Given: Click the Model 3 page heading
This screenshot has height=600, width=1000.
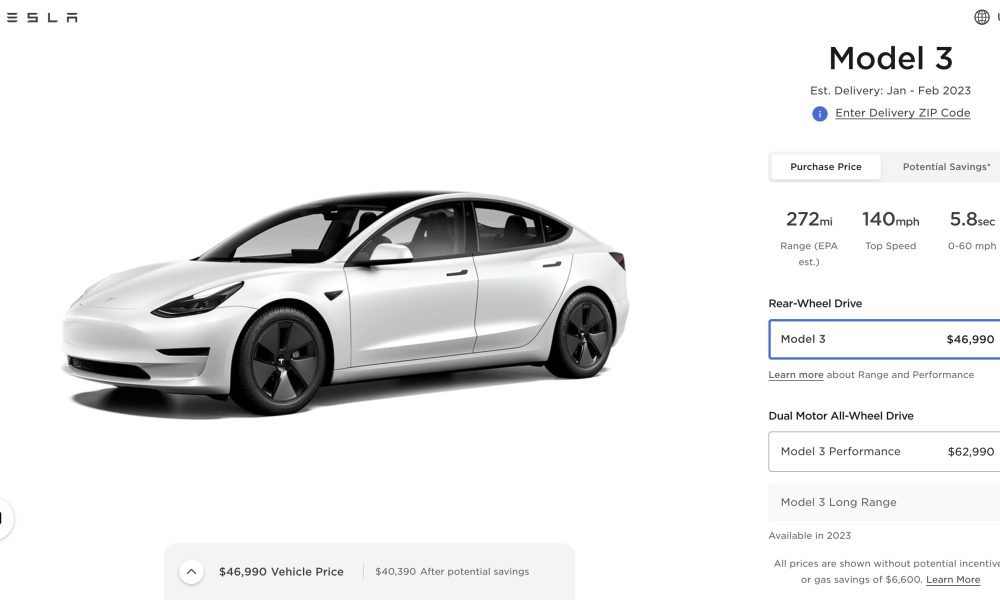Looking at the screenshot, I should pos(890,58).
